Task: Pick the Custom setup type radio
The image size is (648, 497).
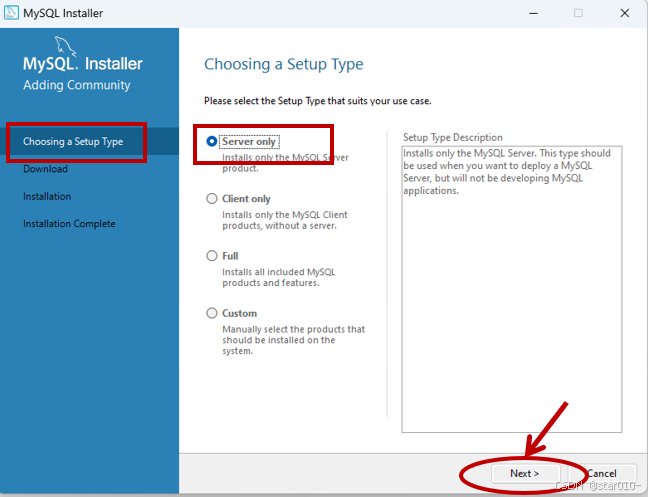Action: pyautogui.click(x=212, y=313)
